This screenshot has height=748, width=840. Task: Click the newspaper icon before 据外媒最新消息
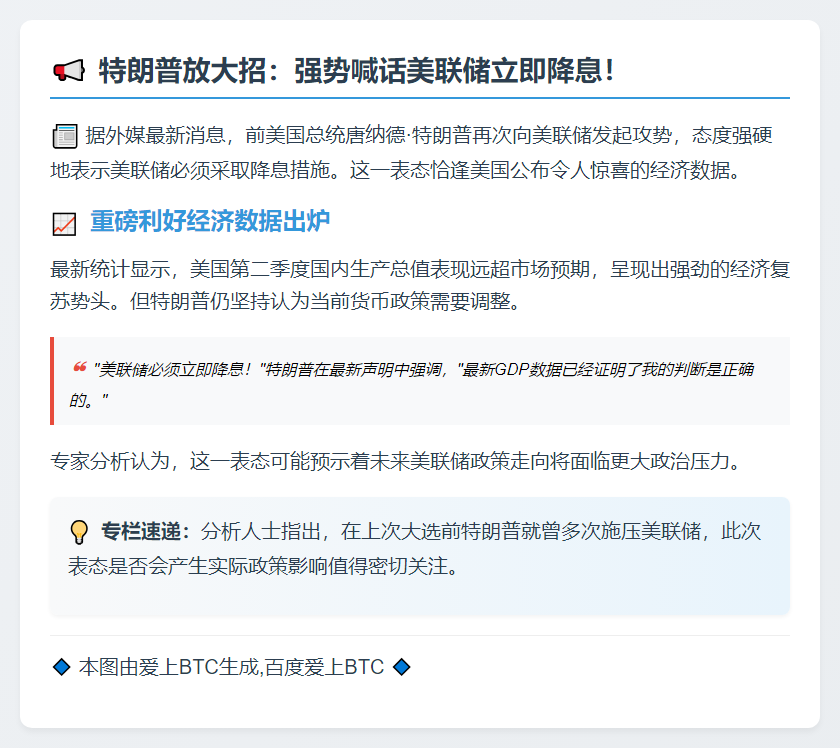64,136
